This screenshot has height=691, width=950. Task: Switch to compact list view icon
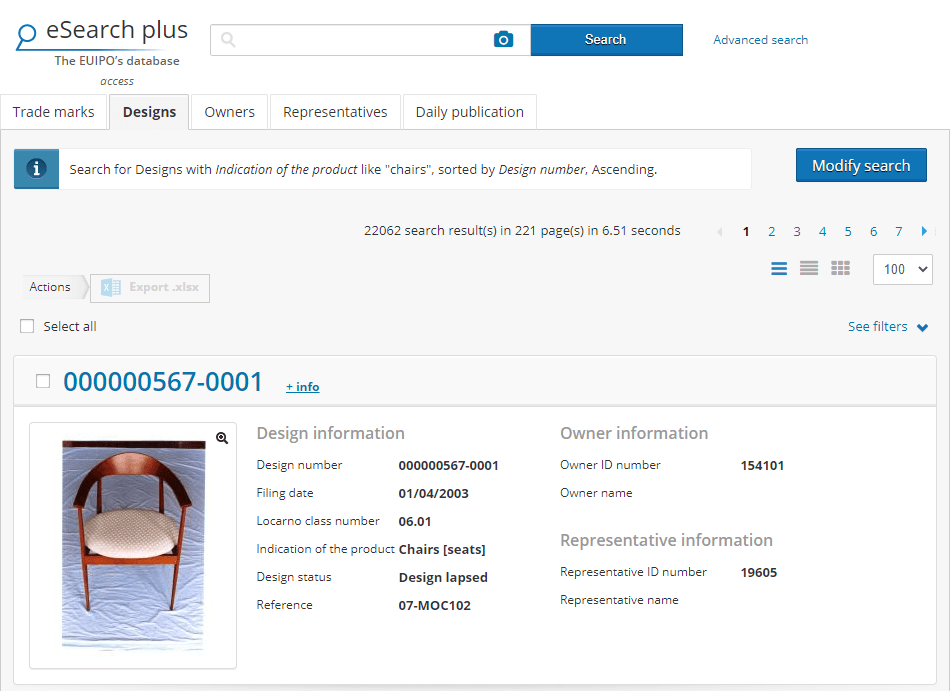809,268
